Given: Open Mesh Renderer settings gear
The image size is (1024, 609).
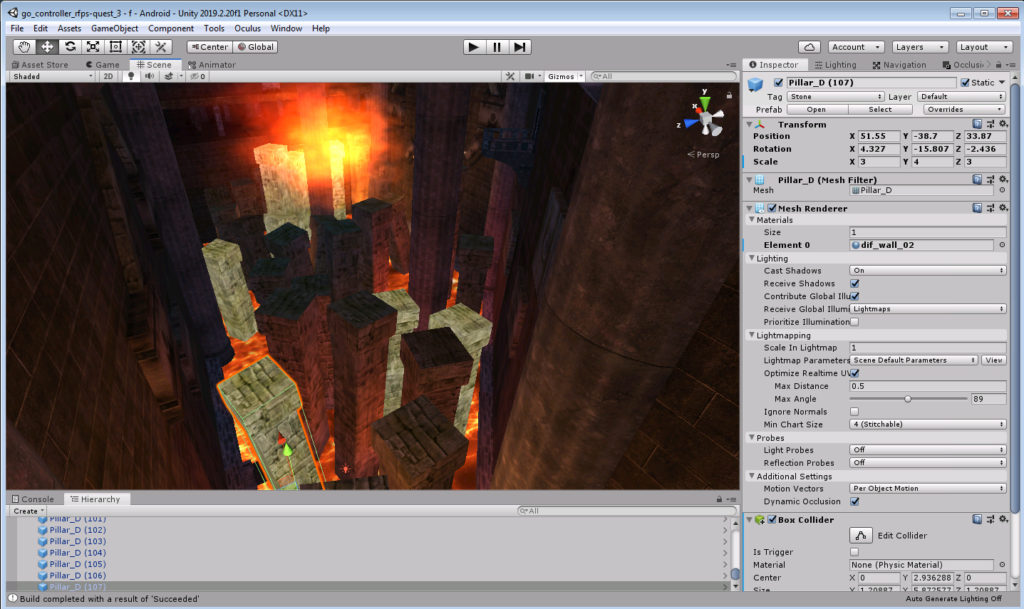Looking at the screenshot, I should pos(1004,208).
